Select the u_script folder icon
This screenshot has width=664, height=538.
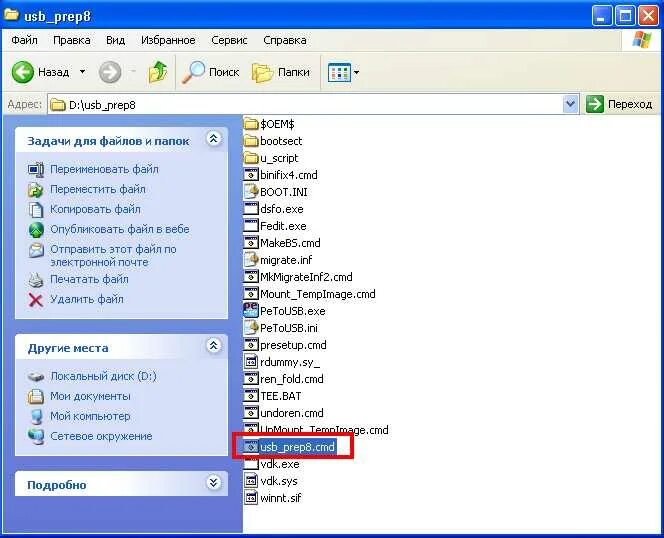point(251,158)
